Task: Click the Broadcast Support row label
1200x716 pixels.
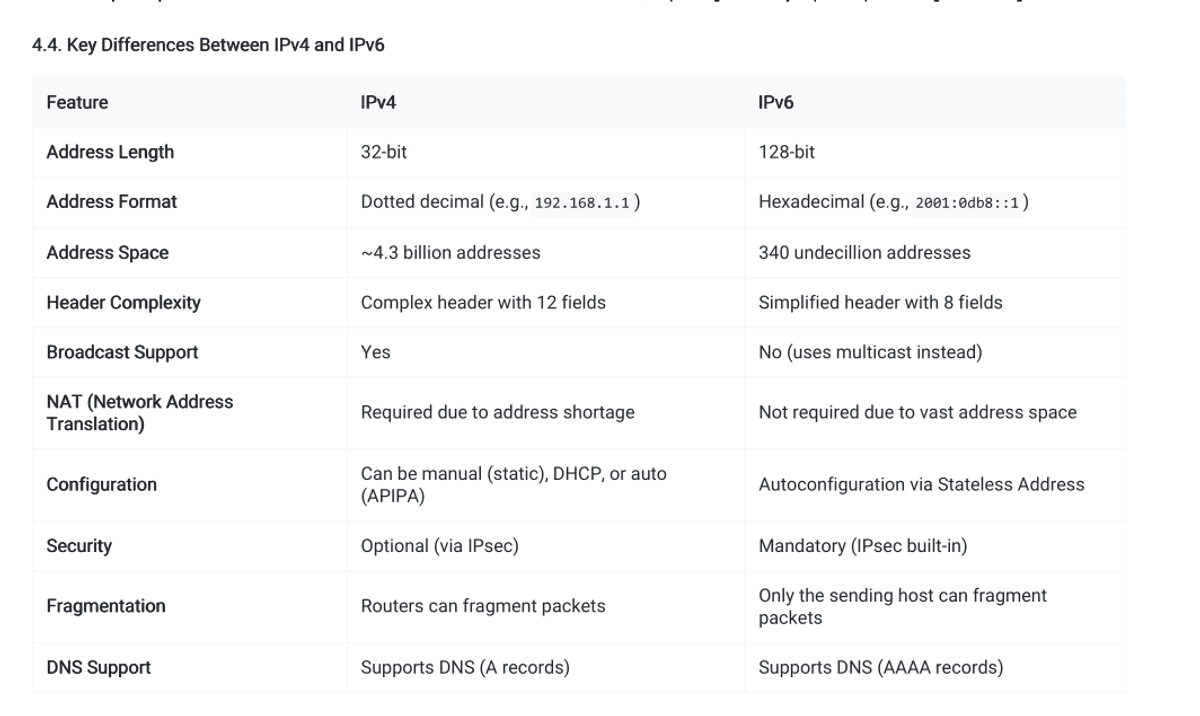Action: pos(122,352)
